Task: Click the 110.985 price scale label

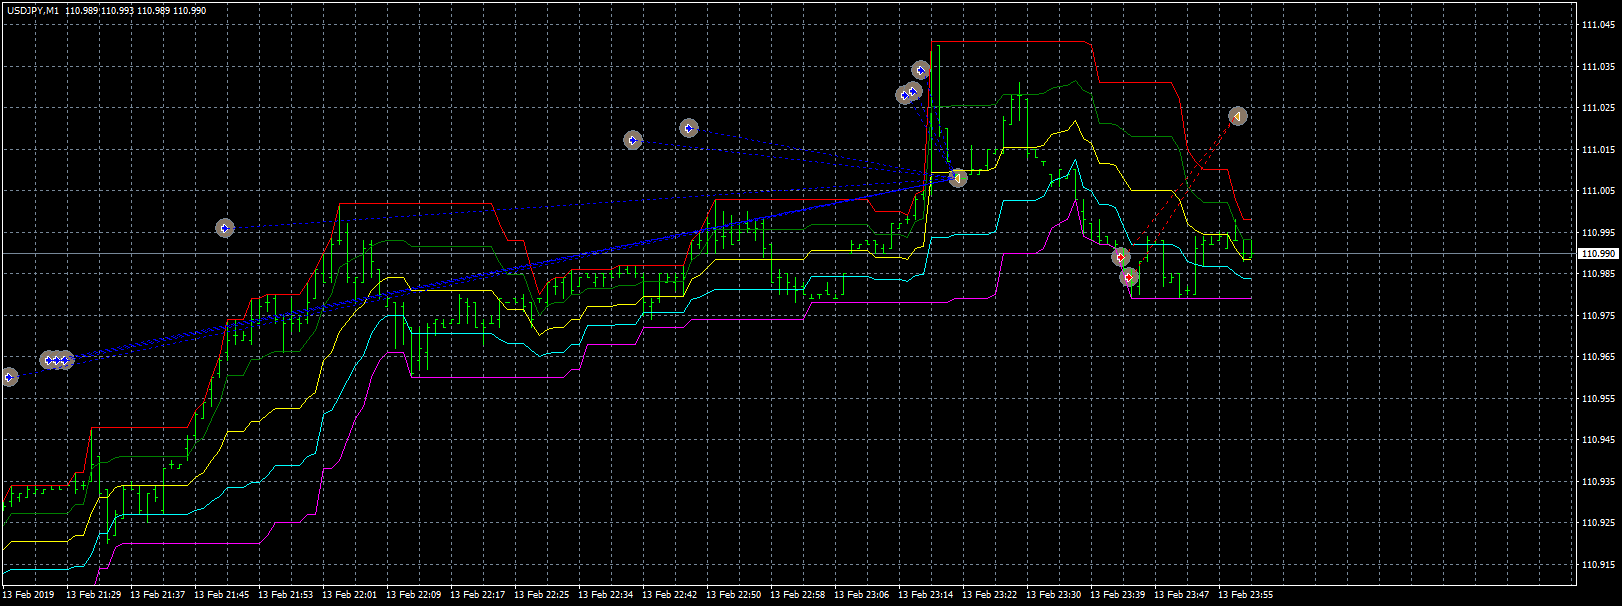Action: (x=1598, y=274)
